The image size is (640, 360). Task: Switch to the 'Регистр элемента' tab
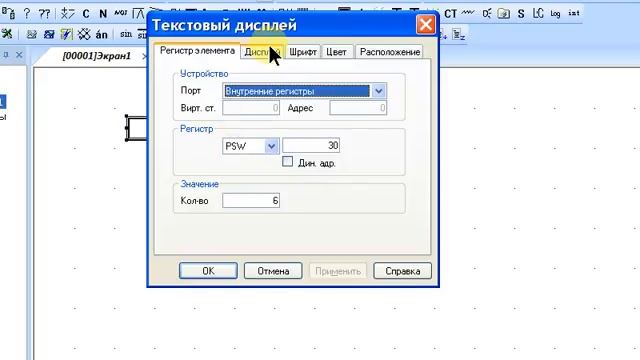coord(197,51)
